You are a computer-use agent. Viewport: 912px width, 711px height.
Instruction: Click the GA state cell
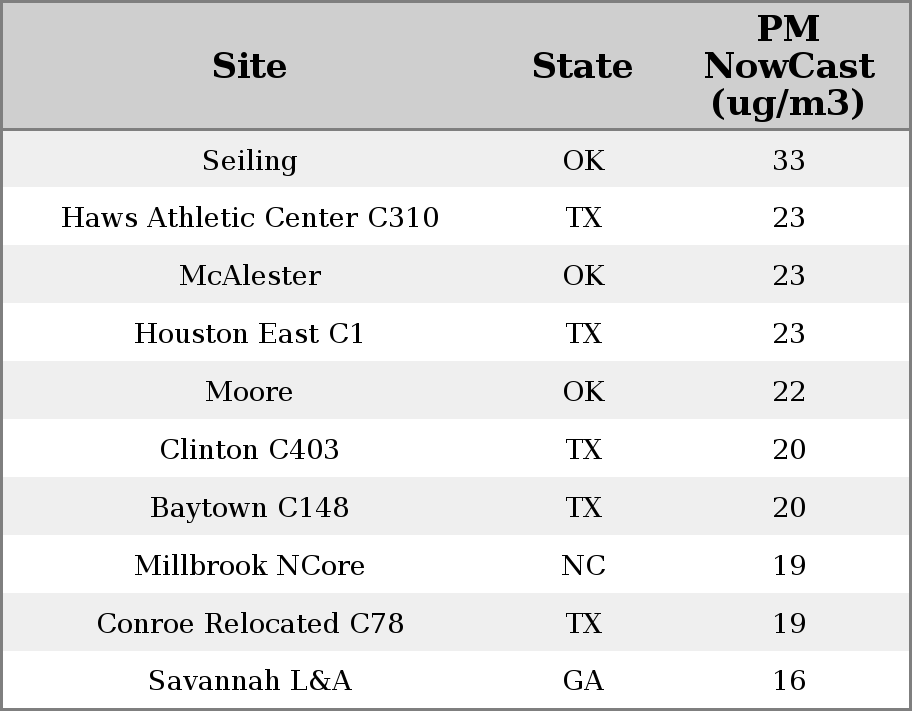583,680
